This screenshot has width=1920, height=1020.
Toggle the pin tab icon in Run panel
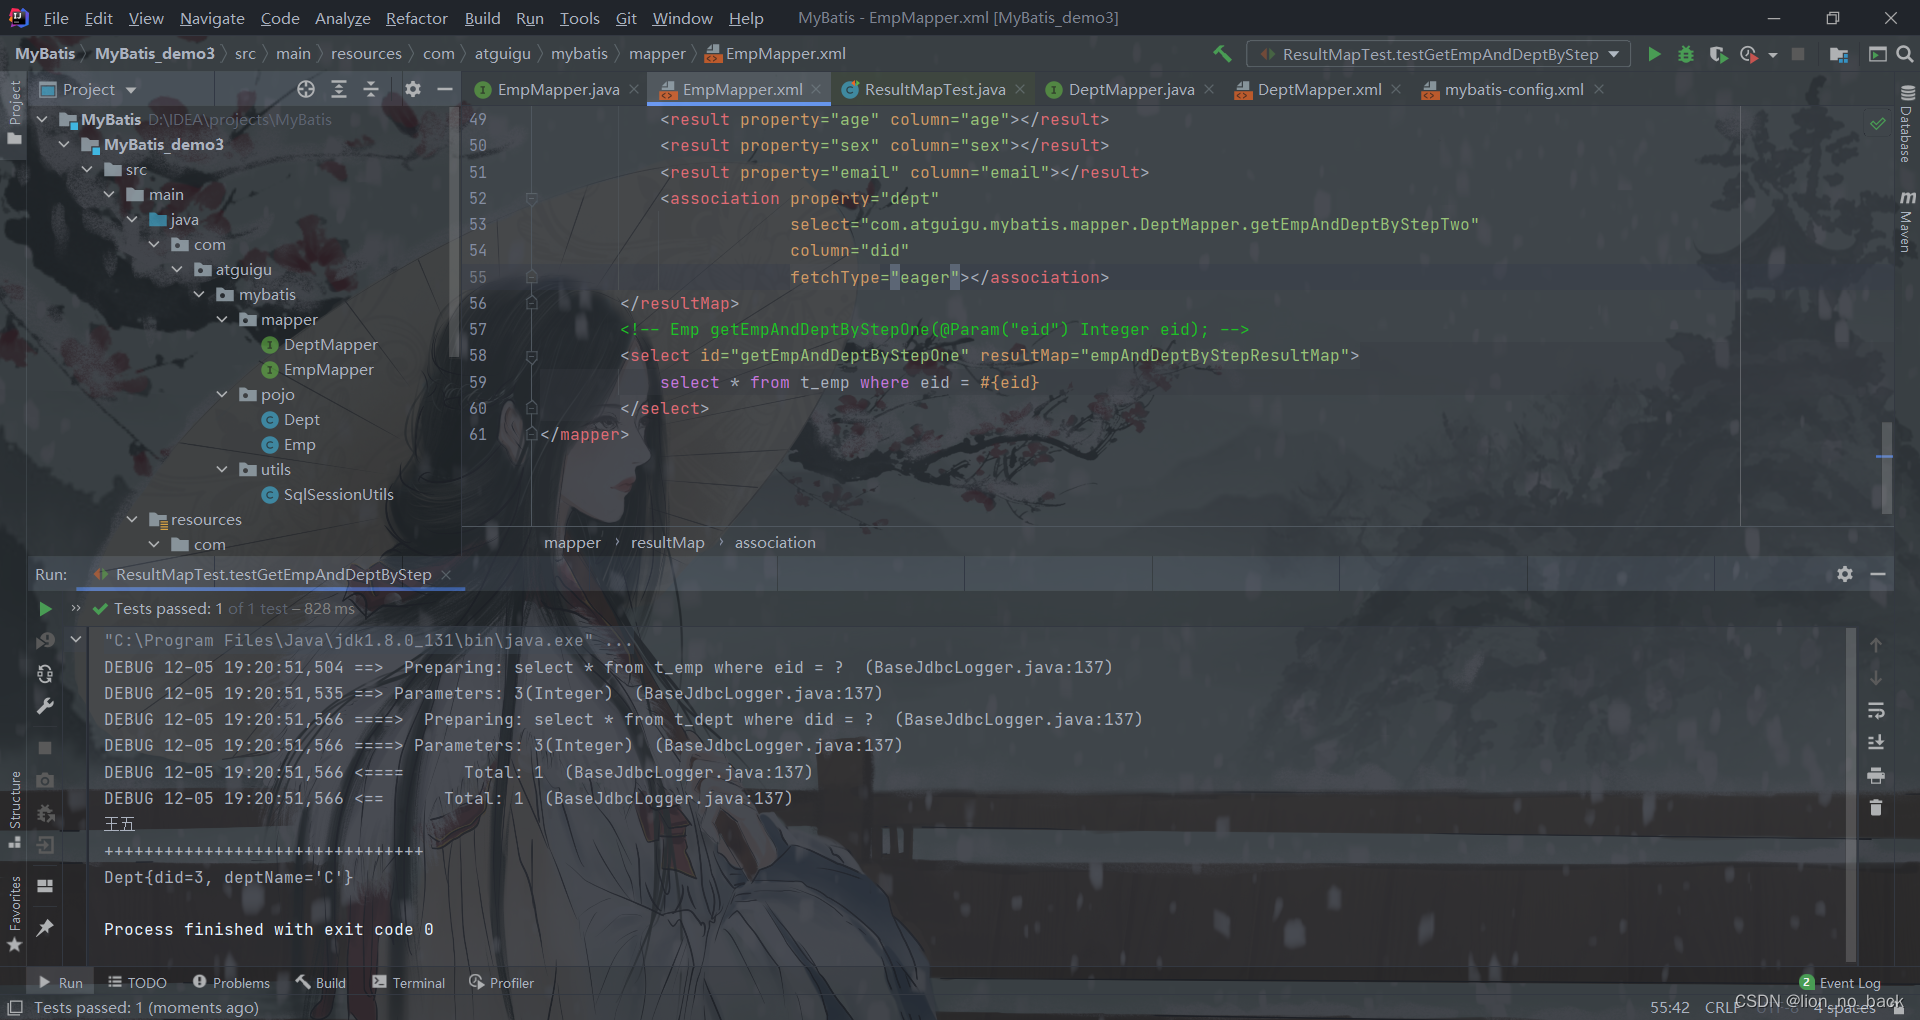45,927
